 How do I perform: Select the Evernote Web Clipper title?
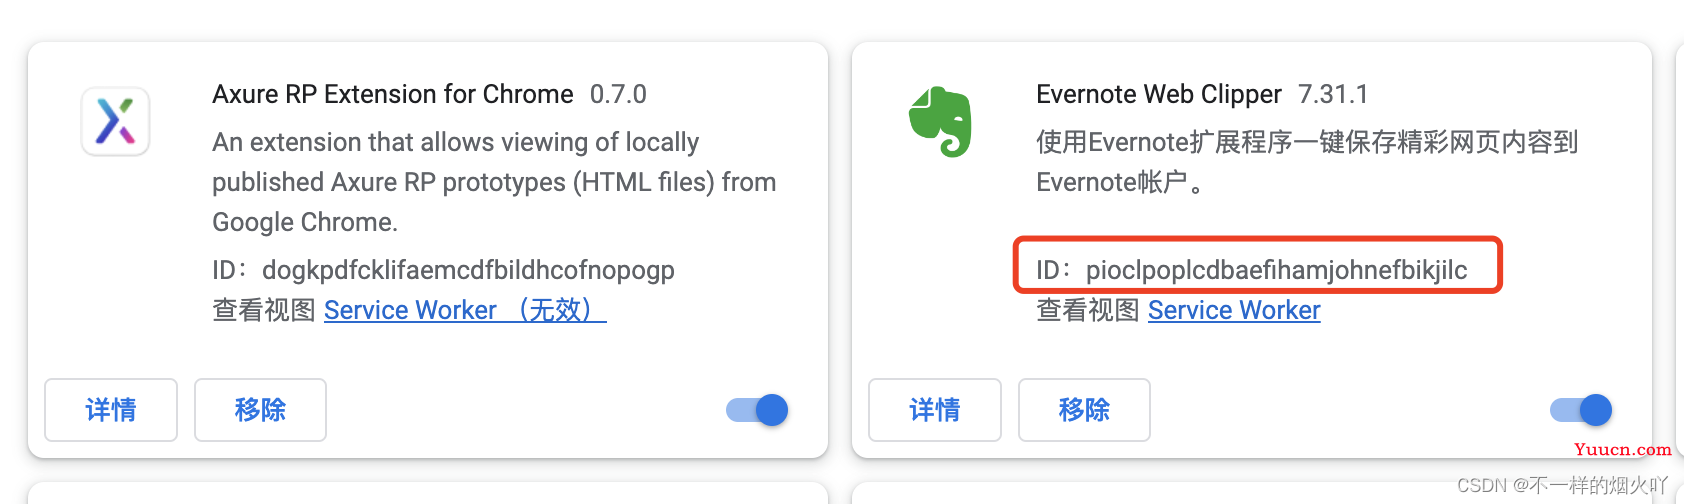[x=1159, y=94]
